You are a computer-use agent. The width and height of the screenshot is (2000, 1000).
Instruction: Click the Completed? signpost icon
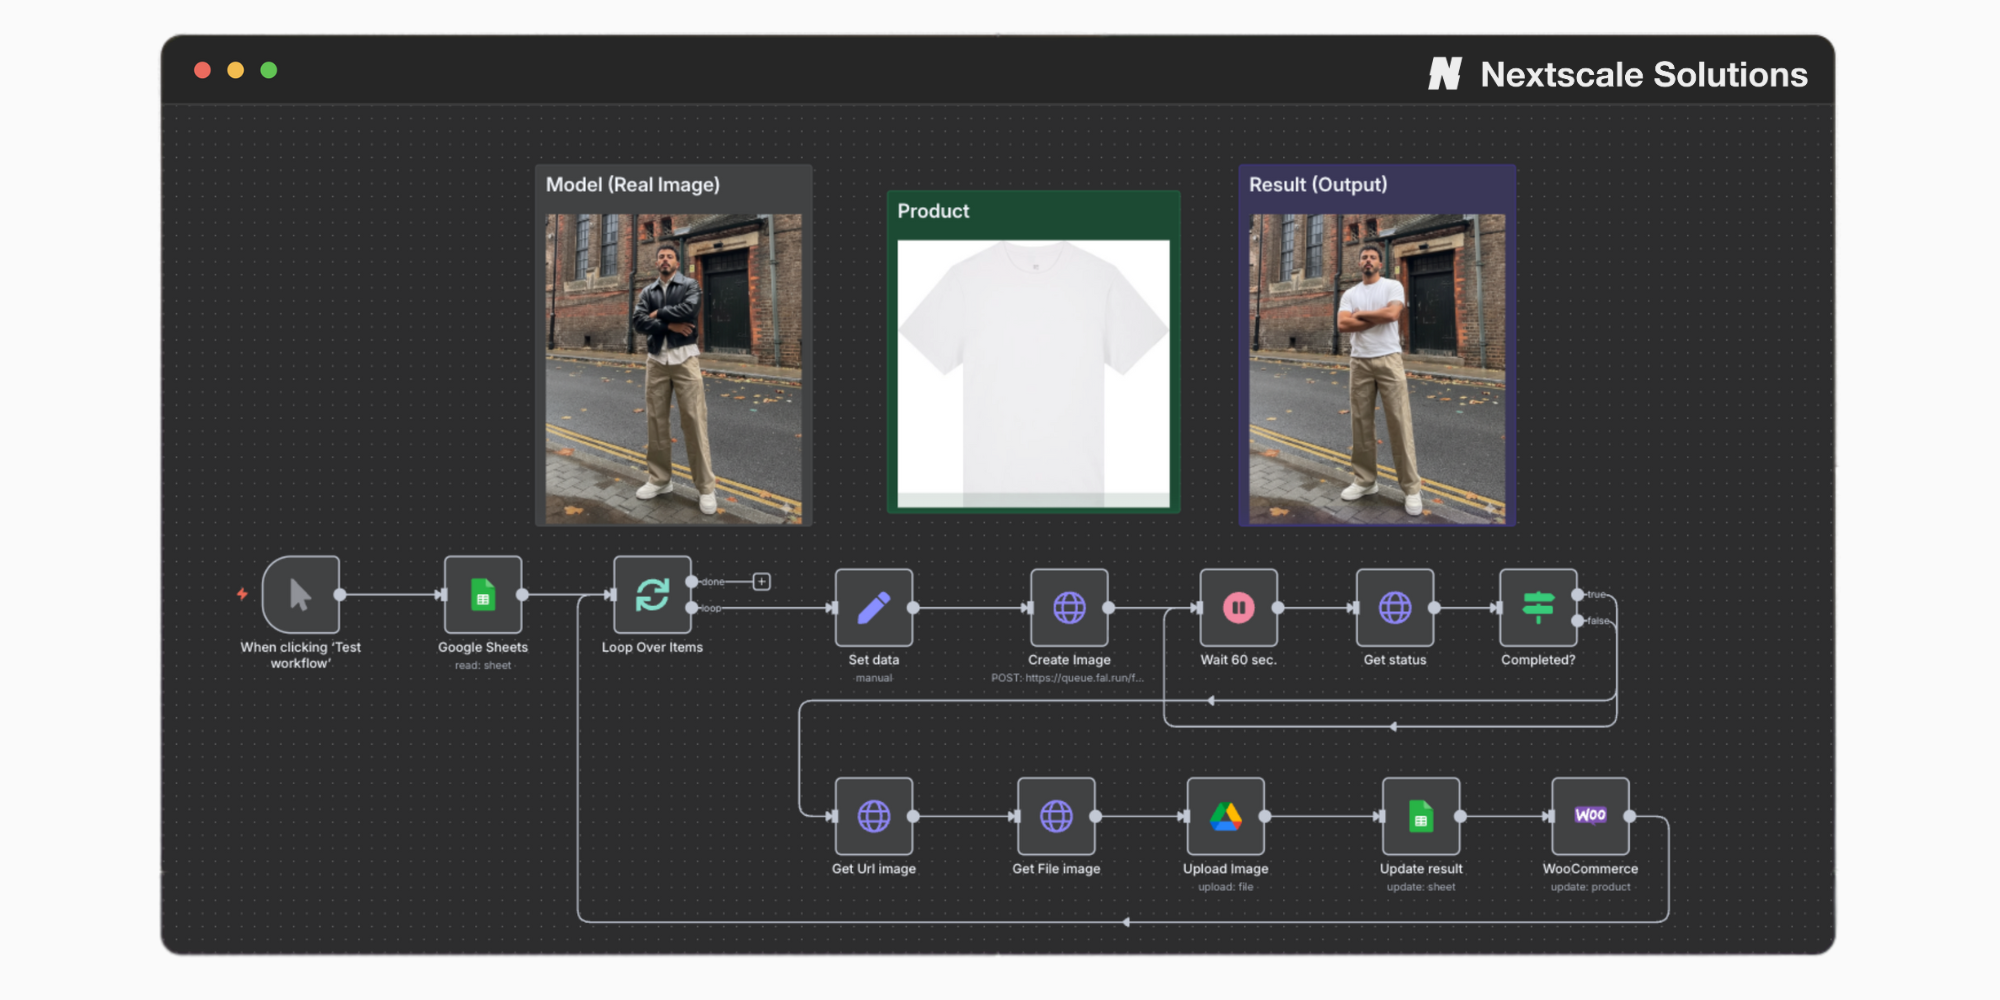pos(1538,607)
